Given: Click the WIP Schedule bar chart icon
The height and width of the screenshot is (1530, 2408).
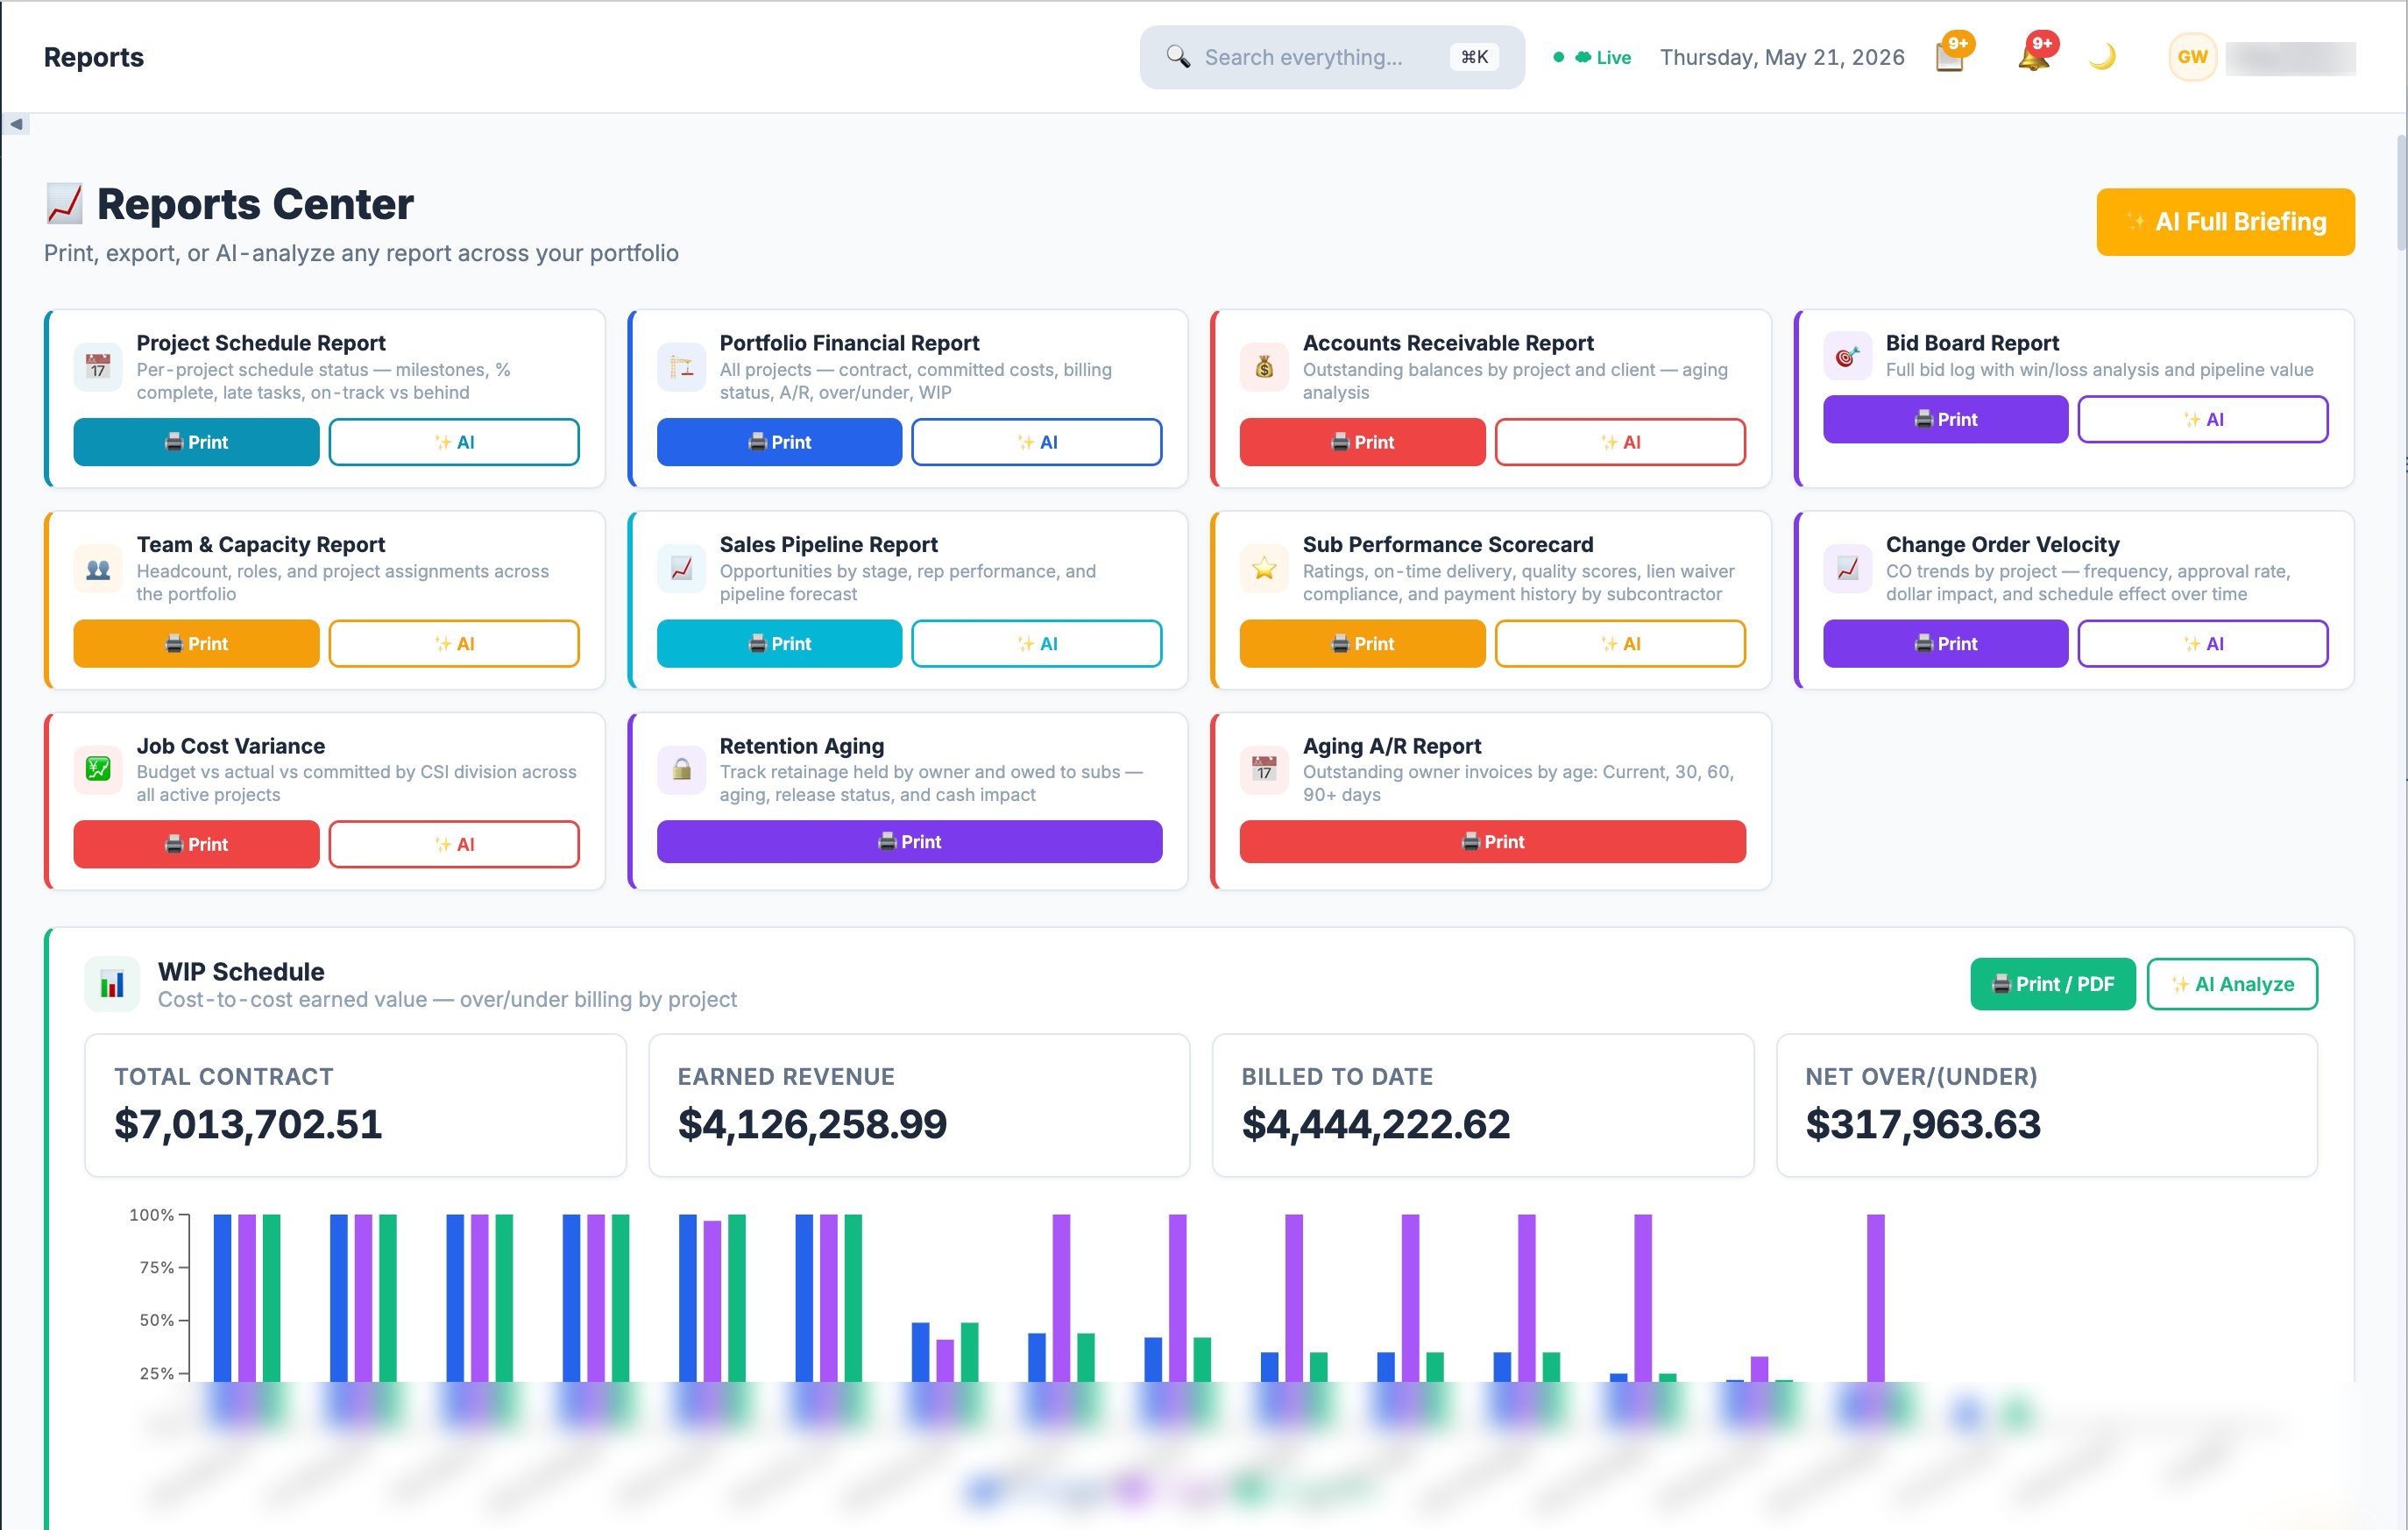Looking at the screenshot, I should click(112, 985).
